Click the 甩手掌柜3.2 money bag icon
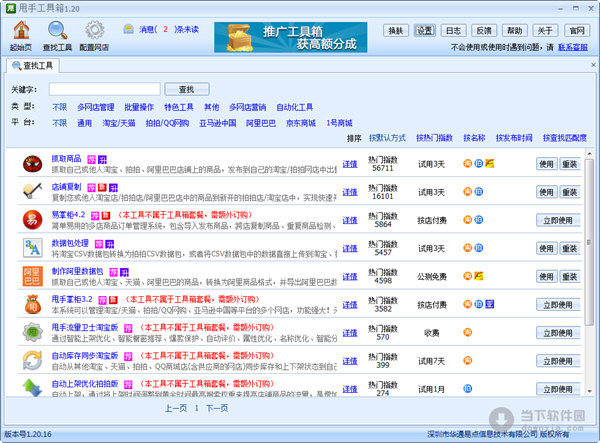 click(33, 305)
